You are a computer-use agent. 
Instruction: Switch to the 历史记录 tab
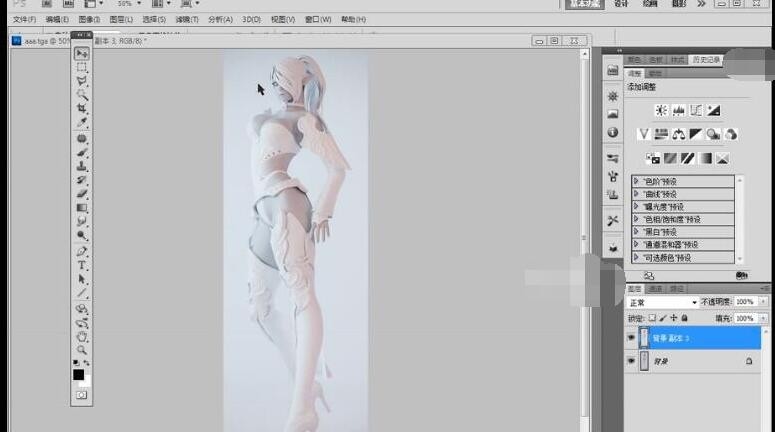pos(706,60)
